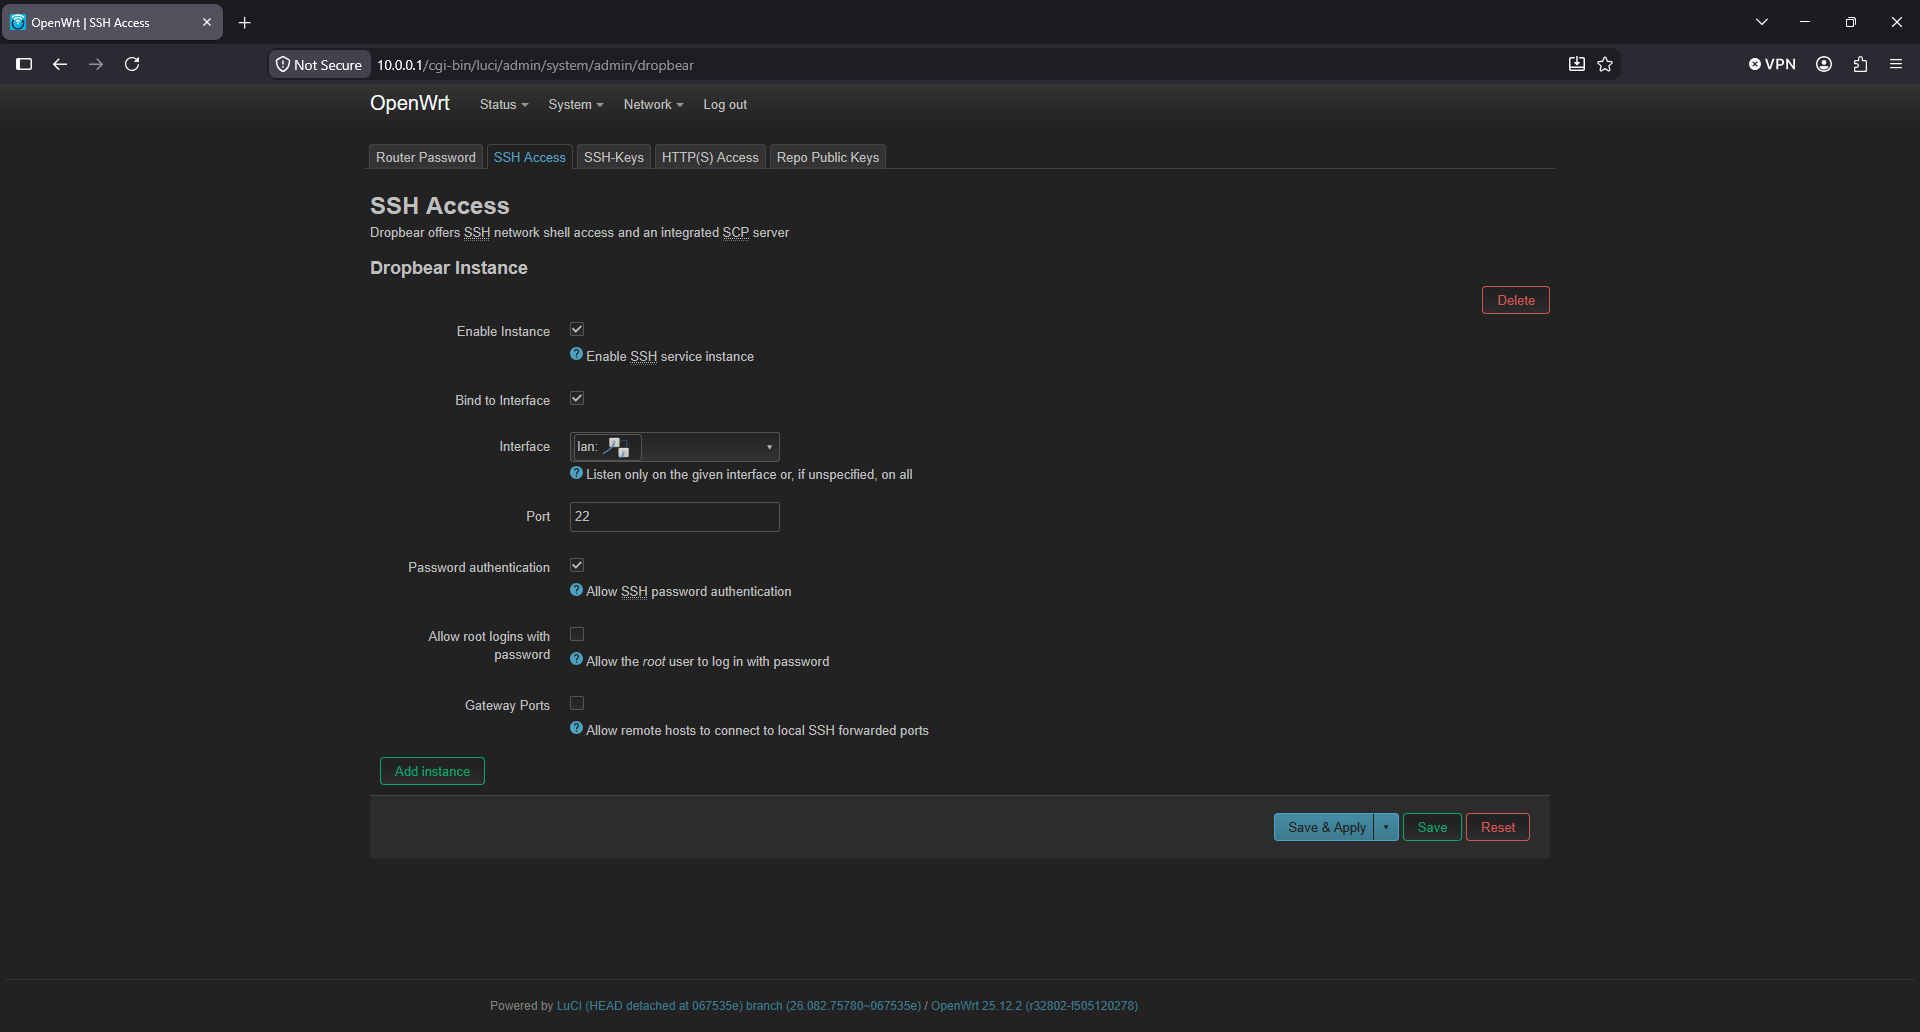Image resolution: width=1920 pixels, height=1032 pixels.
Task: Open the LuCI branch footer link
Action: coord(739,1006)
